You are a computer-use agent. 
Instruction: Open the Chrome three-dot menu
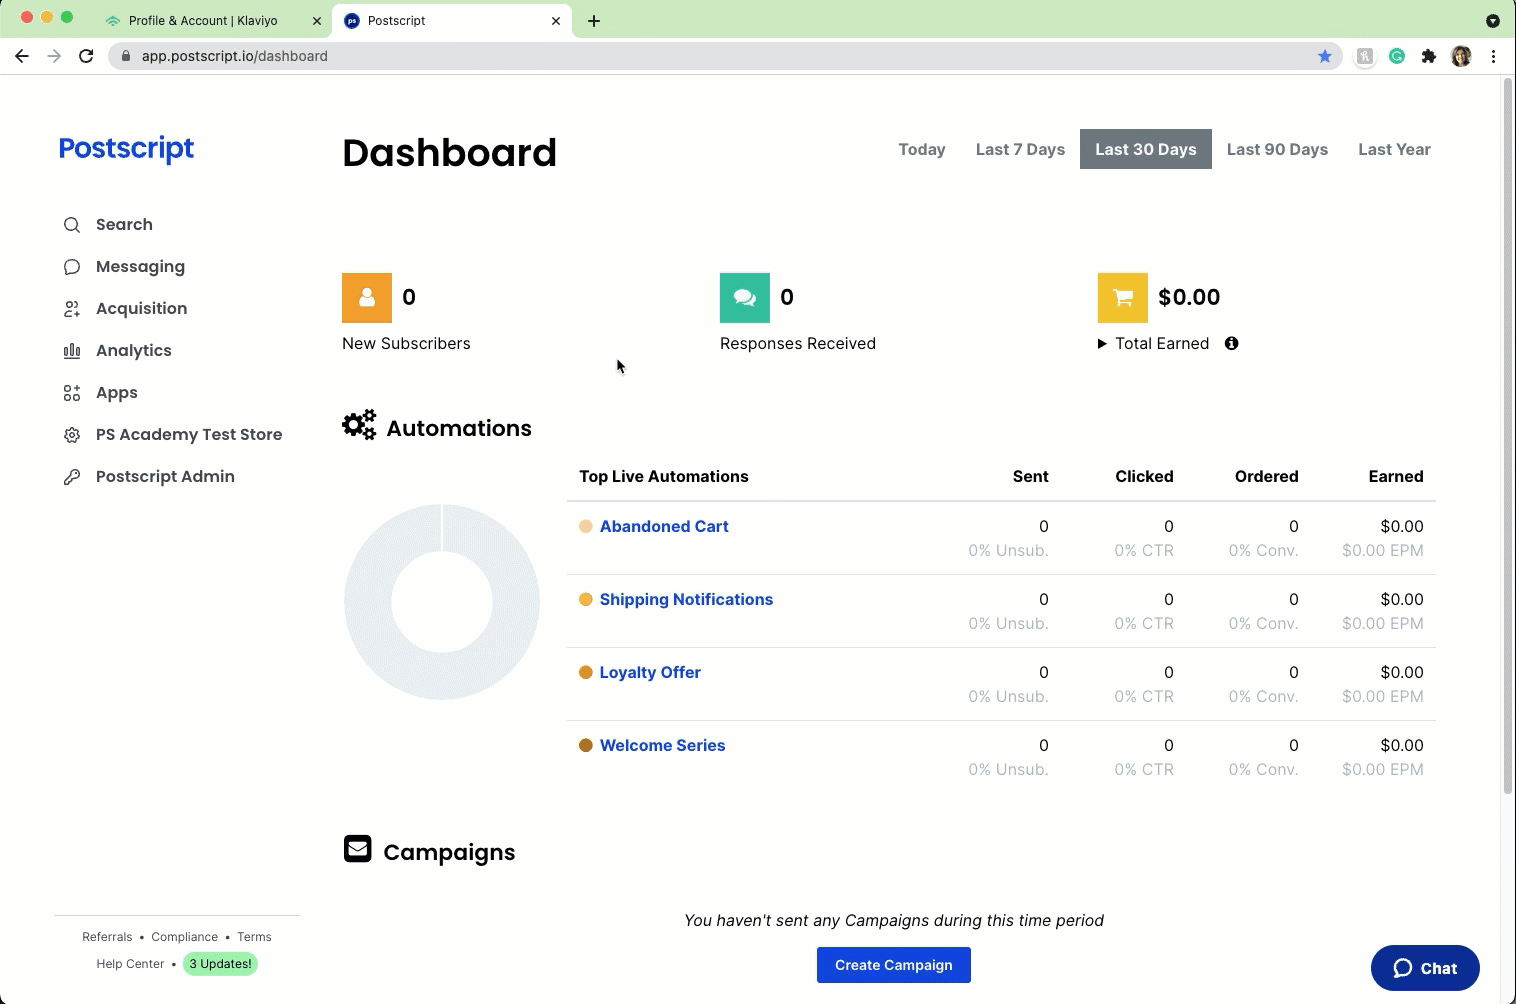1493,56
